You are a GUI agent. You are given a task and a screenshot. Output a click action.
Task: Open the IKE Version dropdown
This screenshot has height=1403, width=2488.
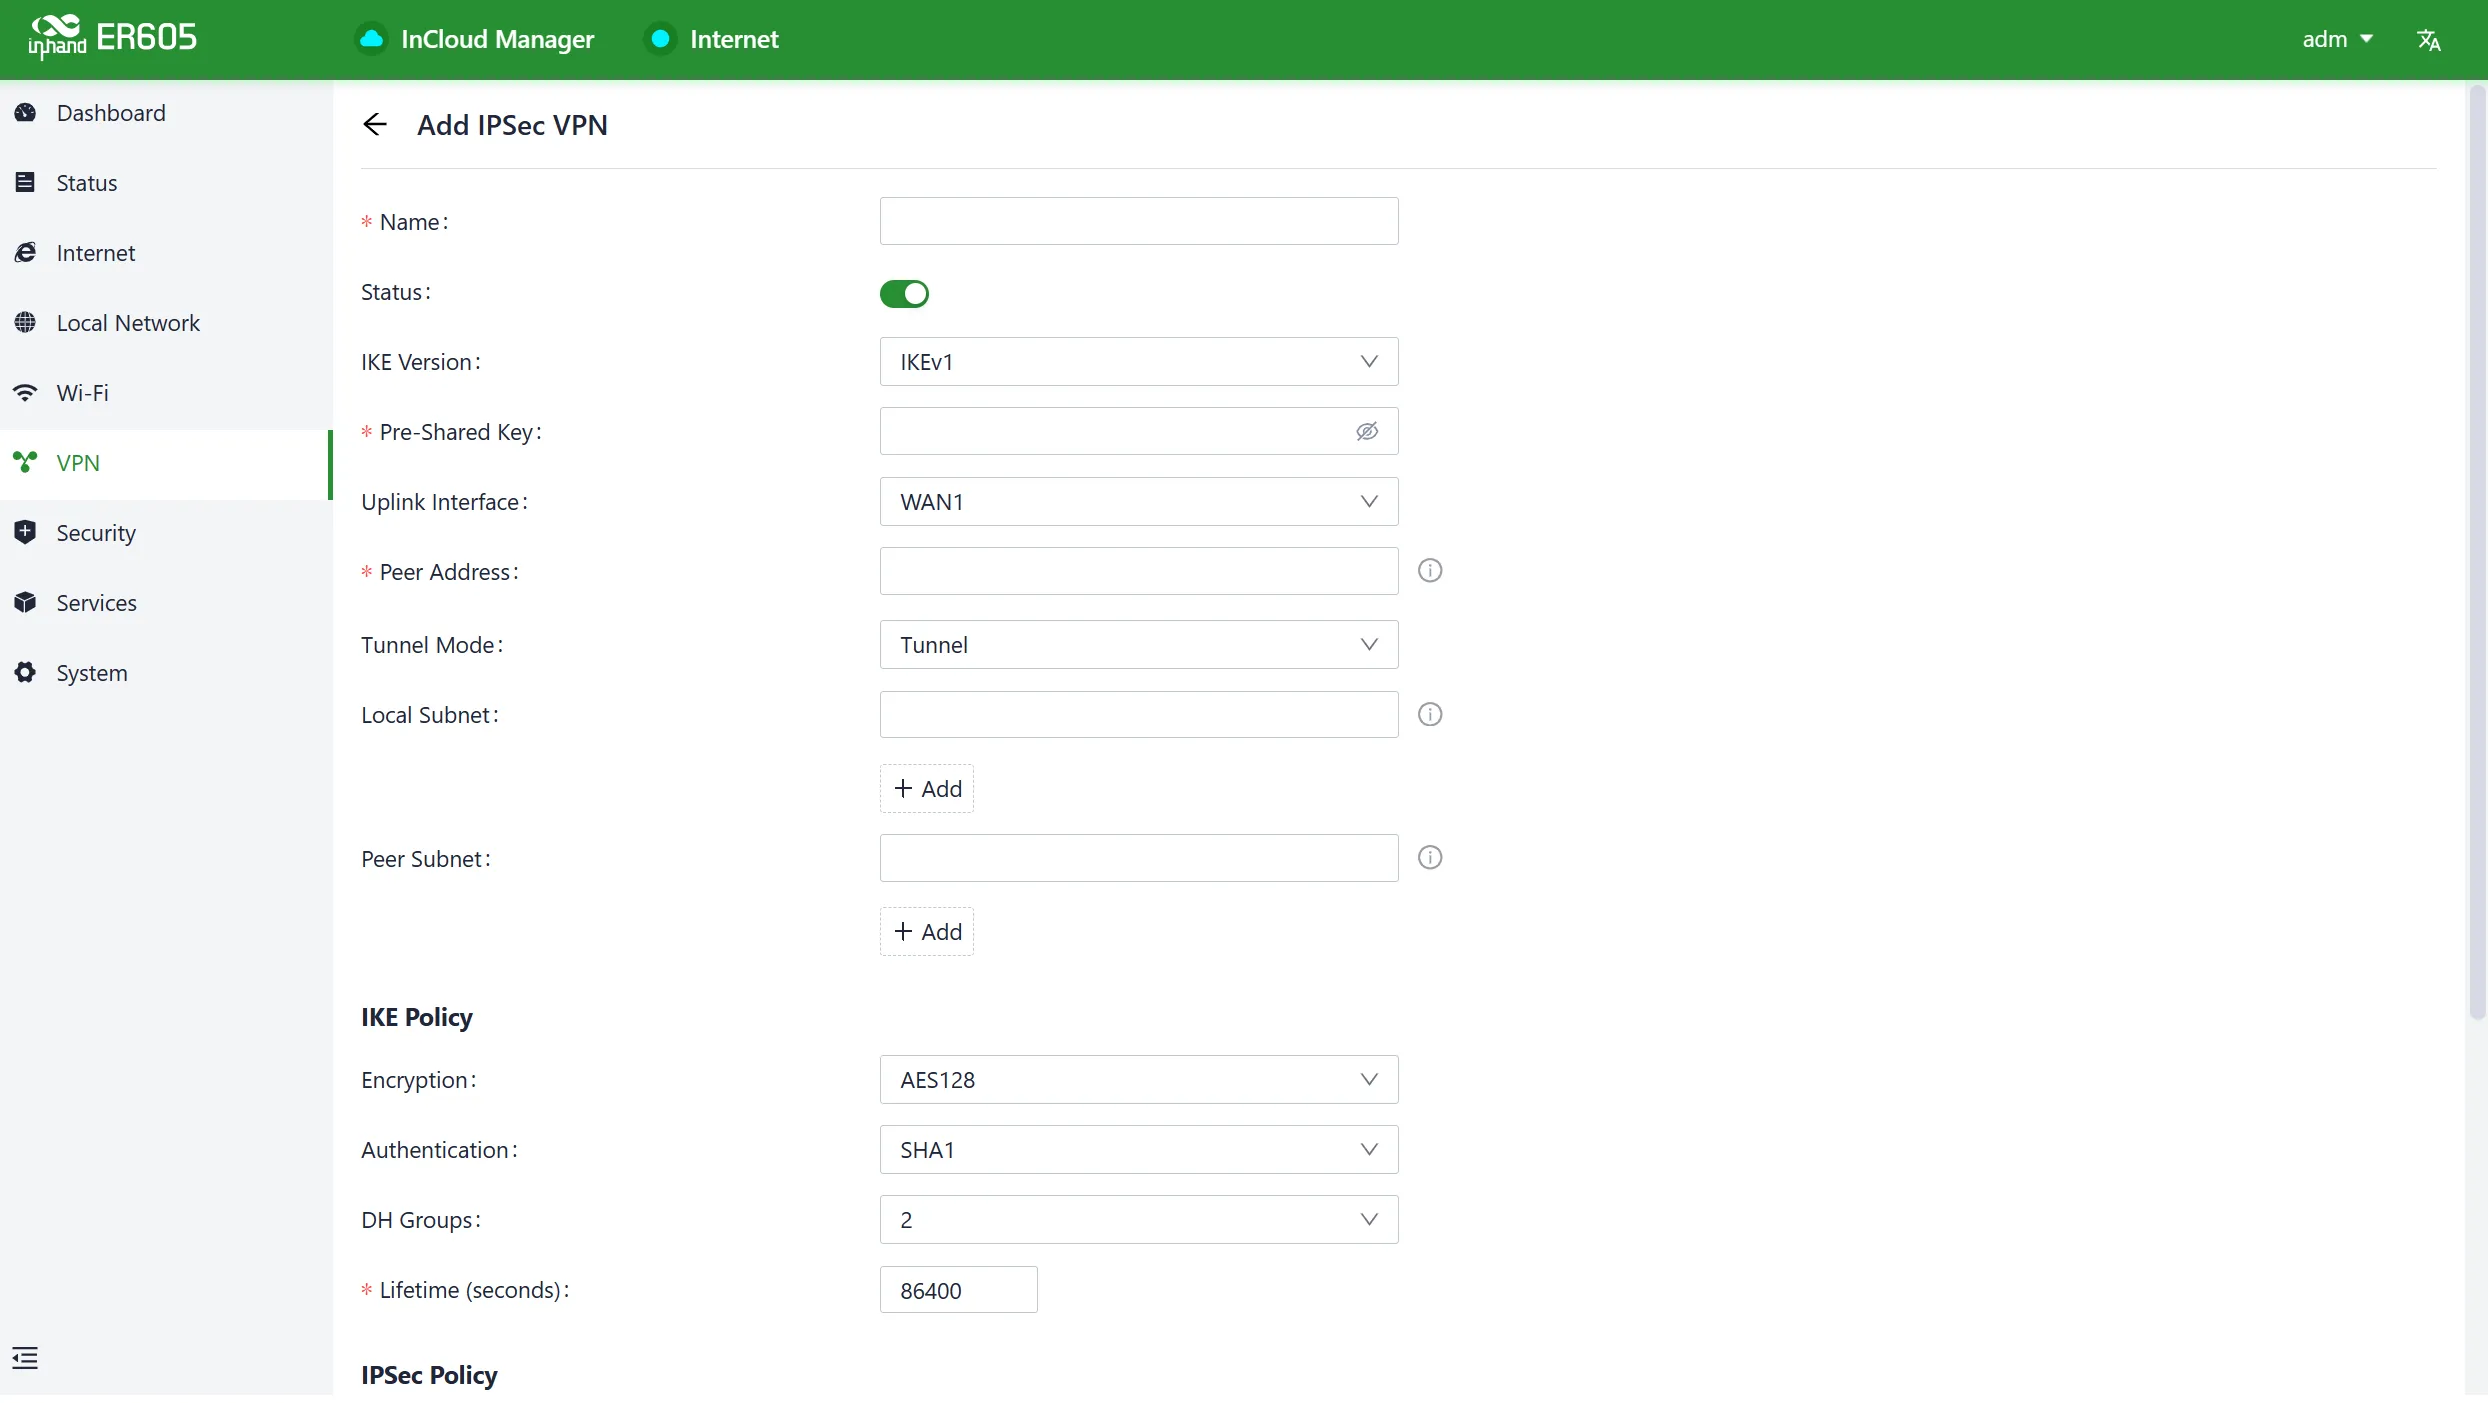pos(1139,362)
